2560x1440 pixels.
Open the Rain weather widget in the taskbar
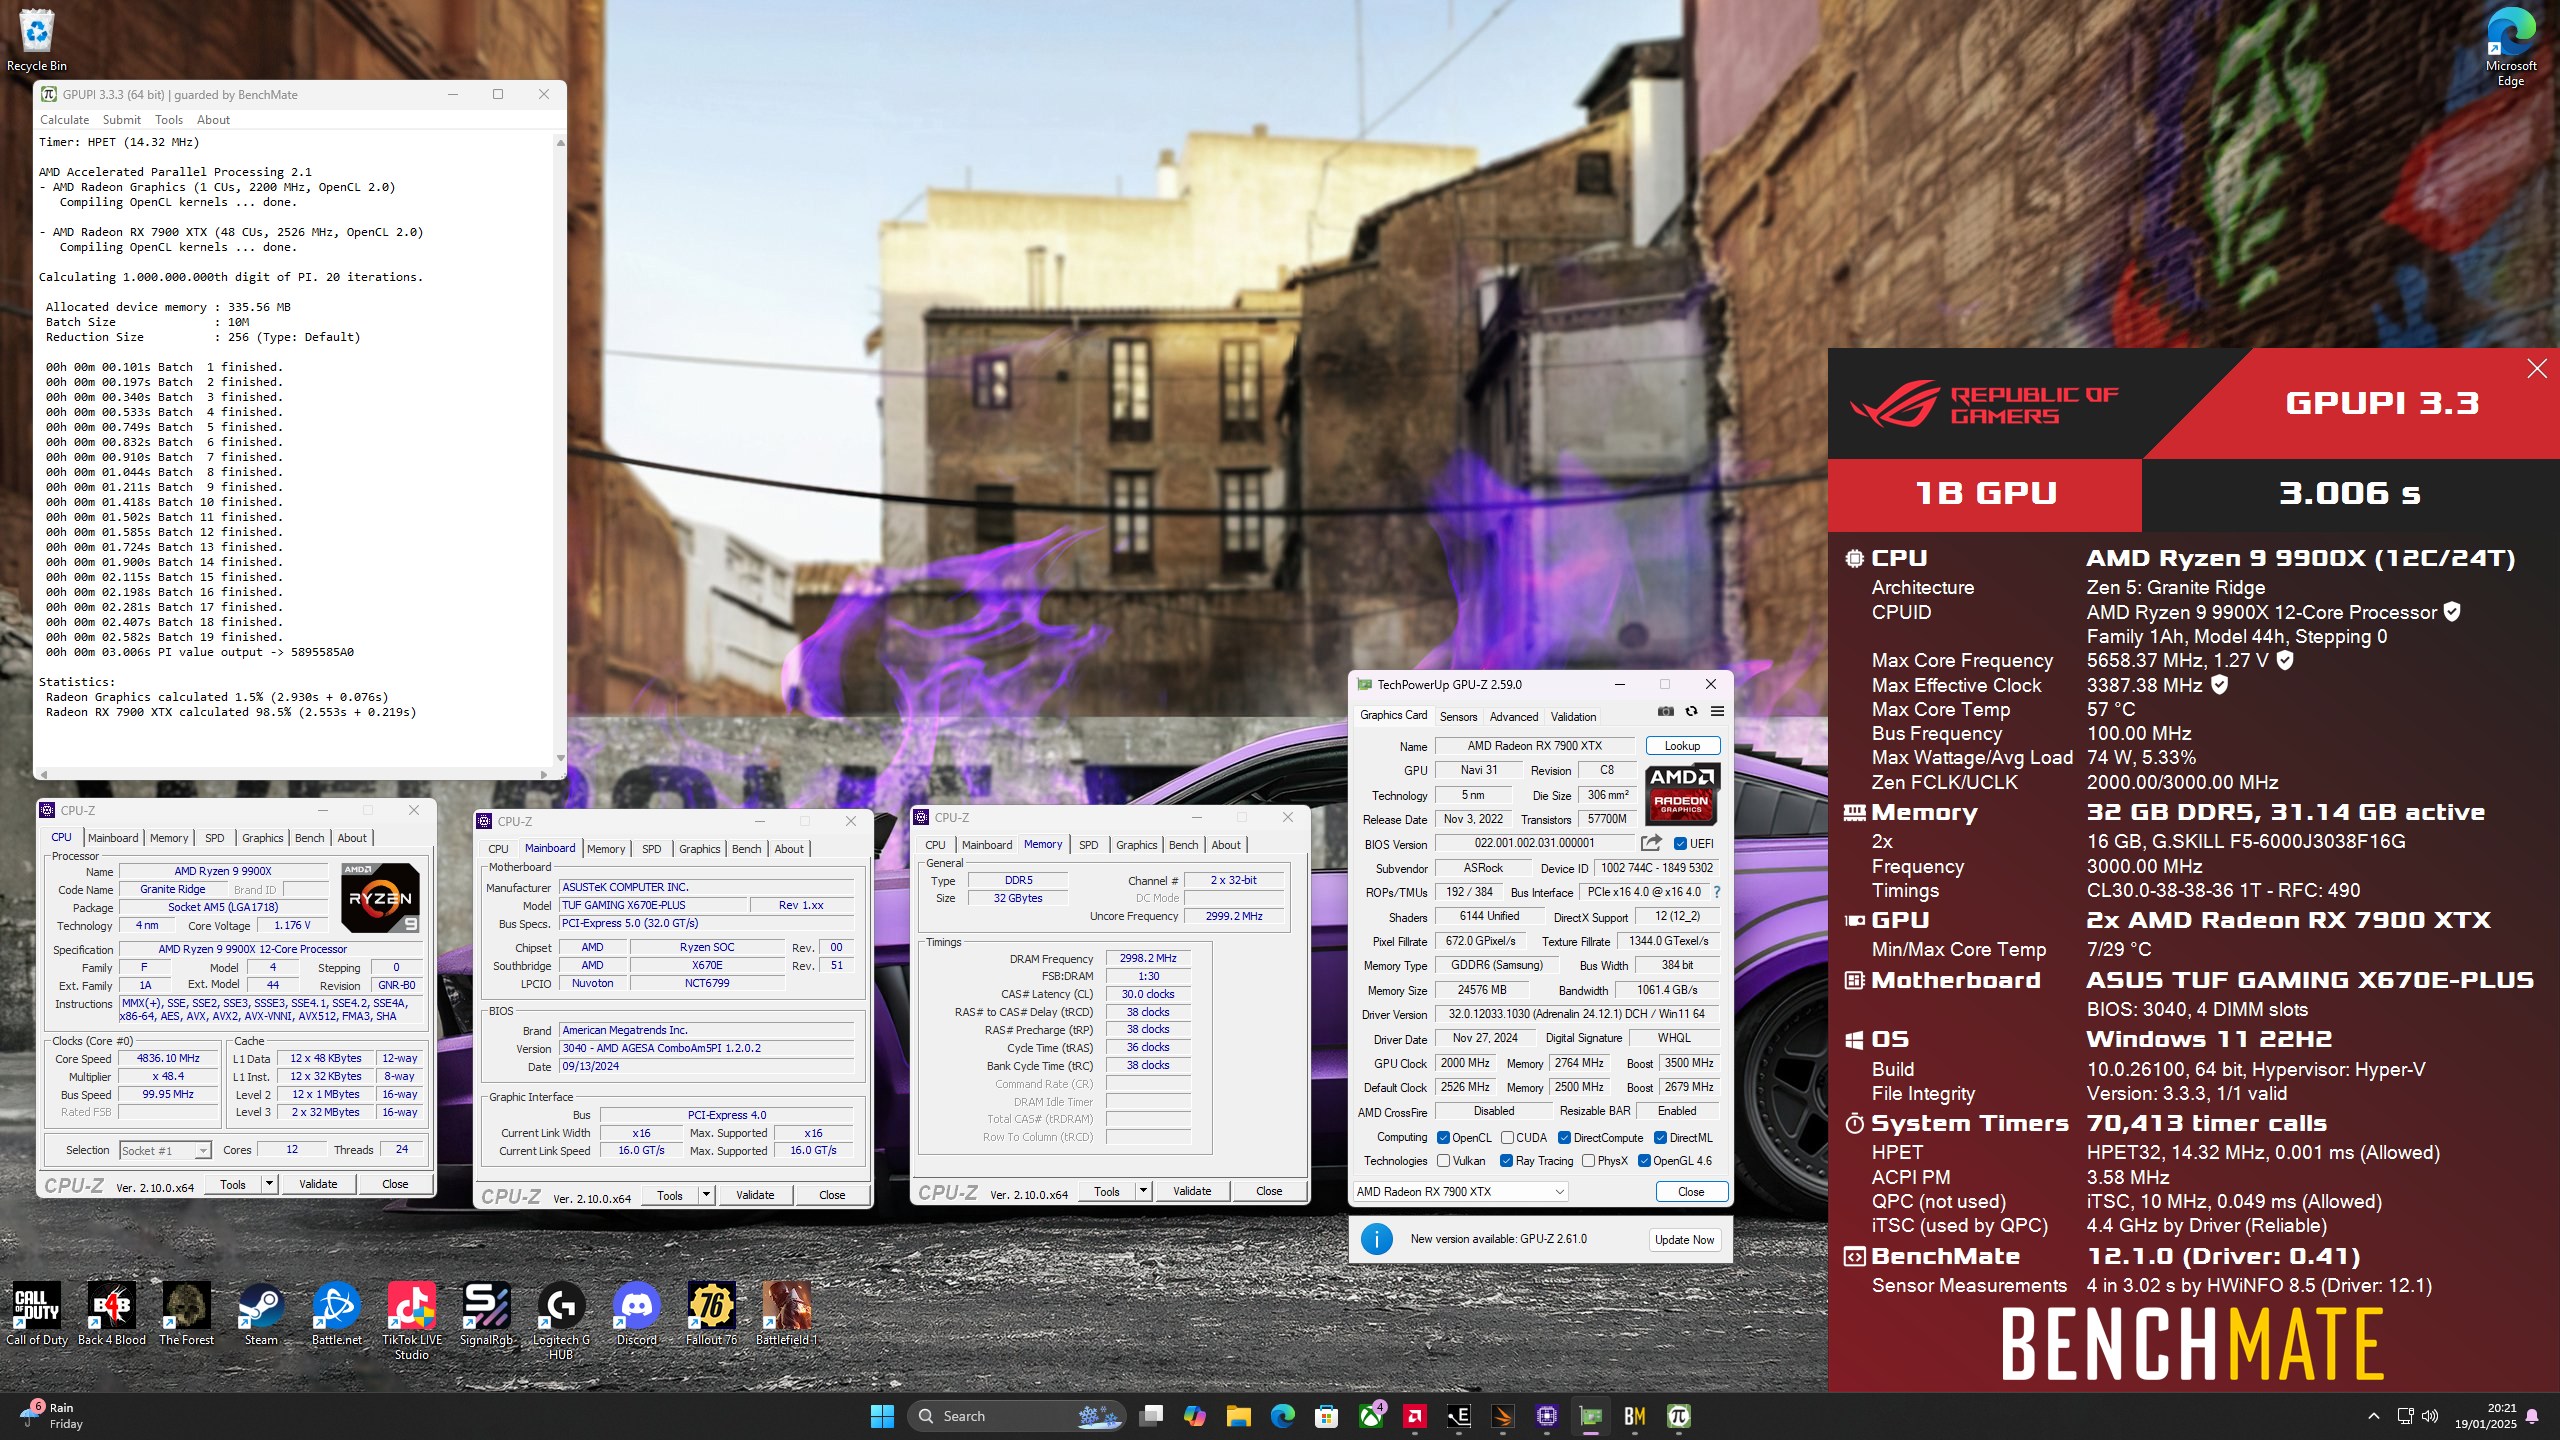52,1416
